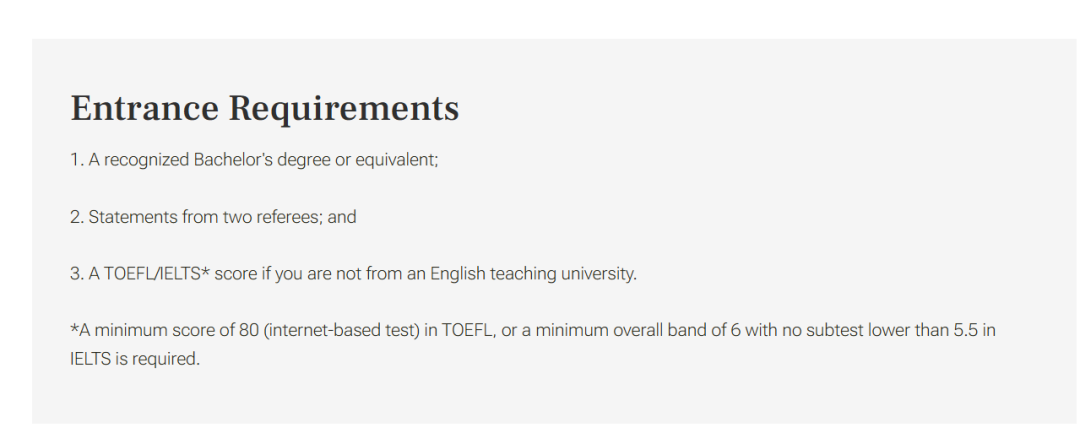Image resolution: width=1080 pixels, height=444 pixels.
Task: Click the word "score" in item 3
Action: [235, 273]
